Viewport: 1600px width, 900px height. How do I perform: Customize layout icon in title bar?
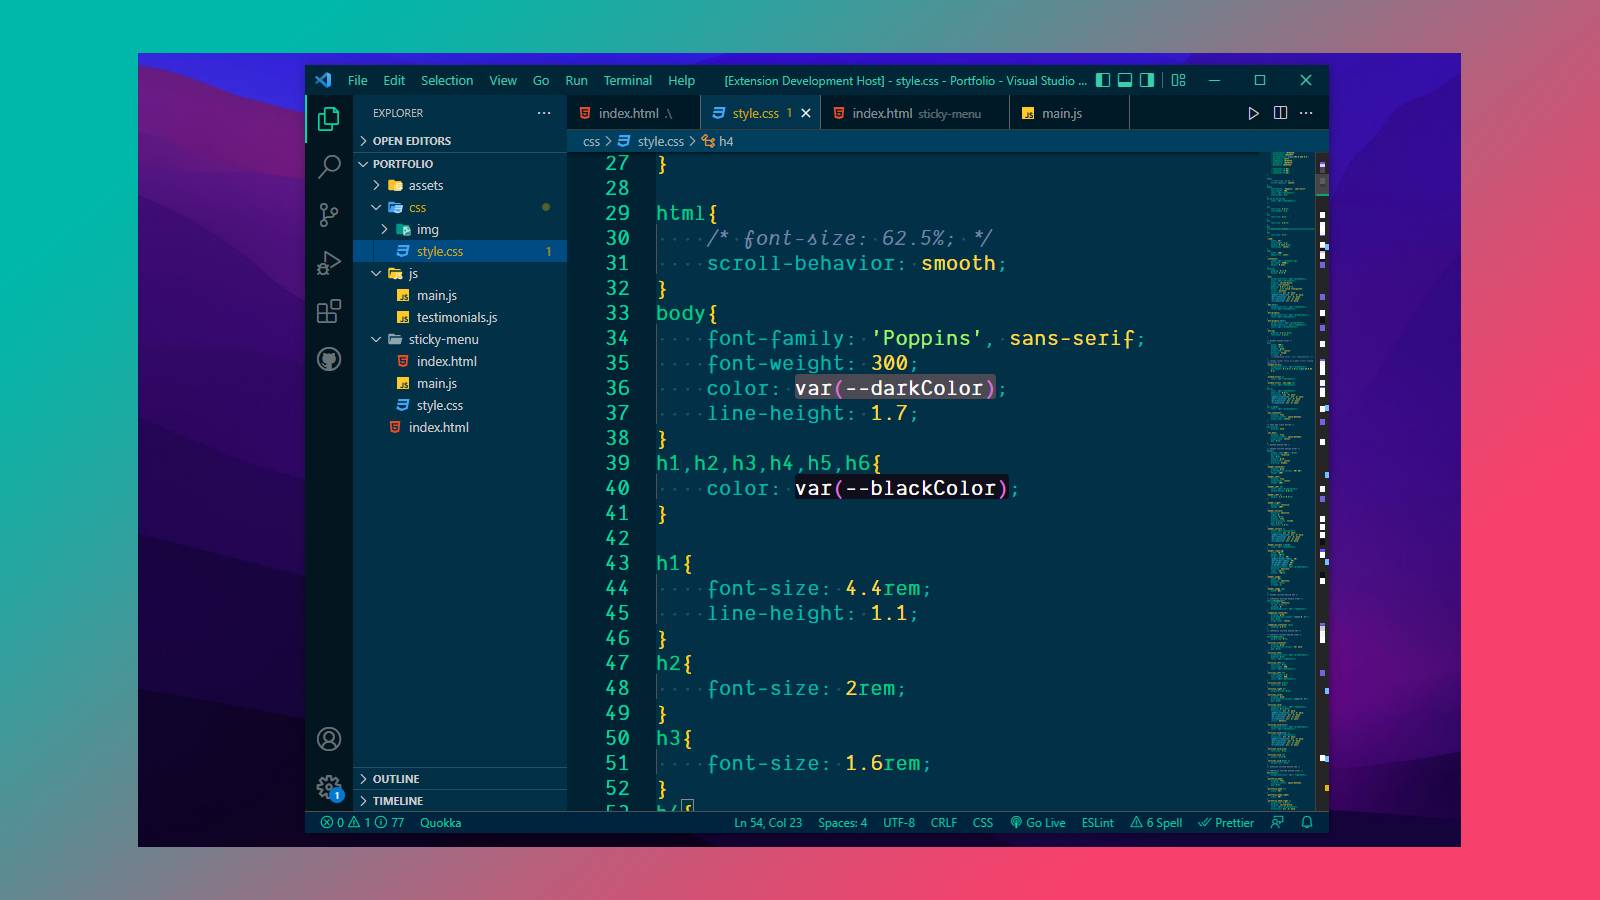(x=1178, y=80)
